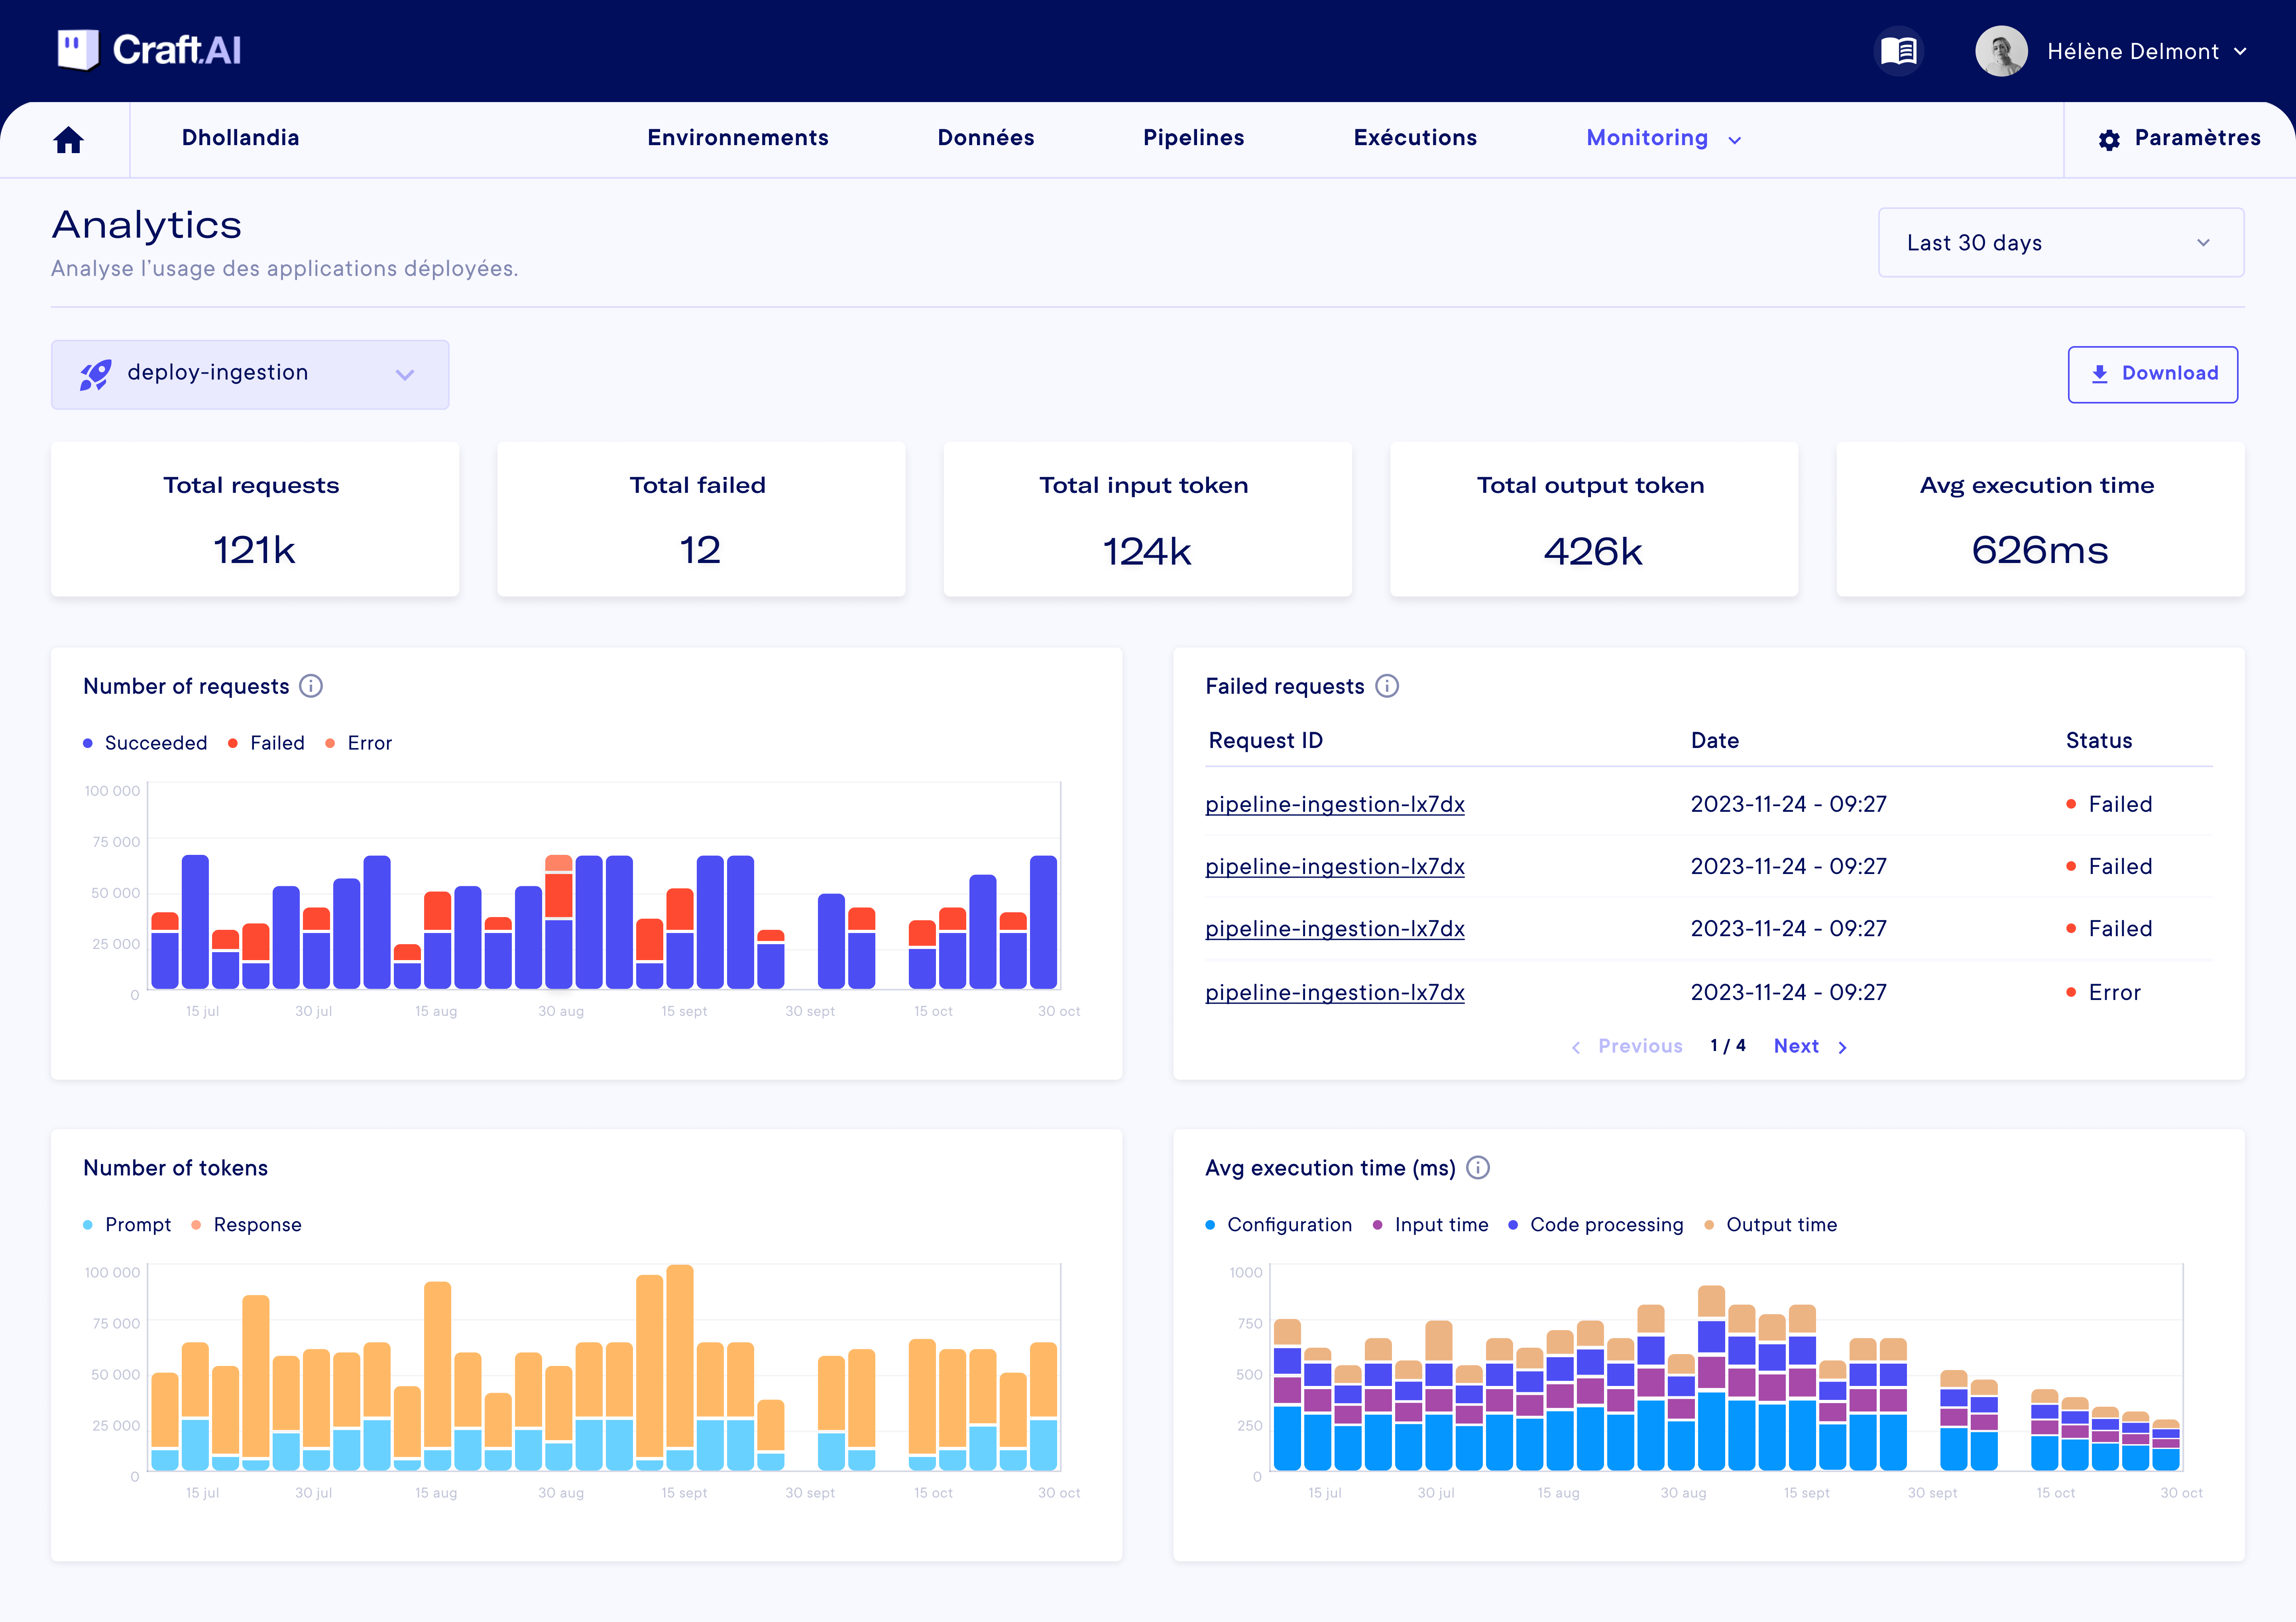Click the Previous page arrow icon

coord(1576,1047)
